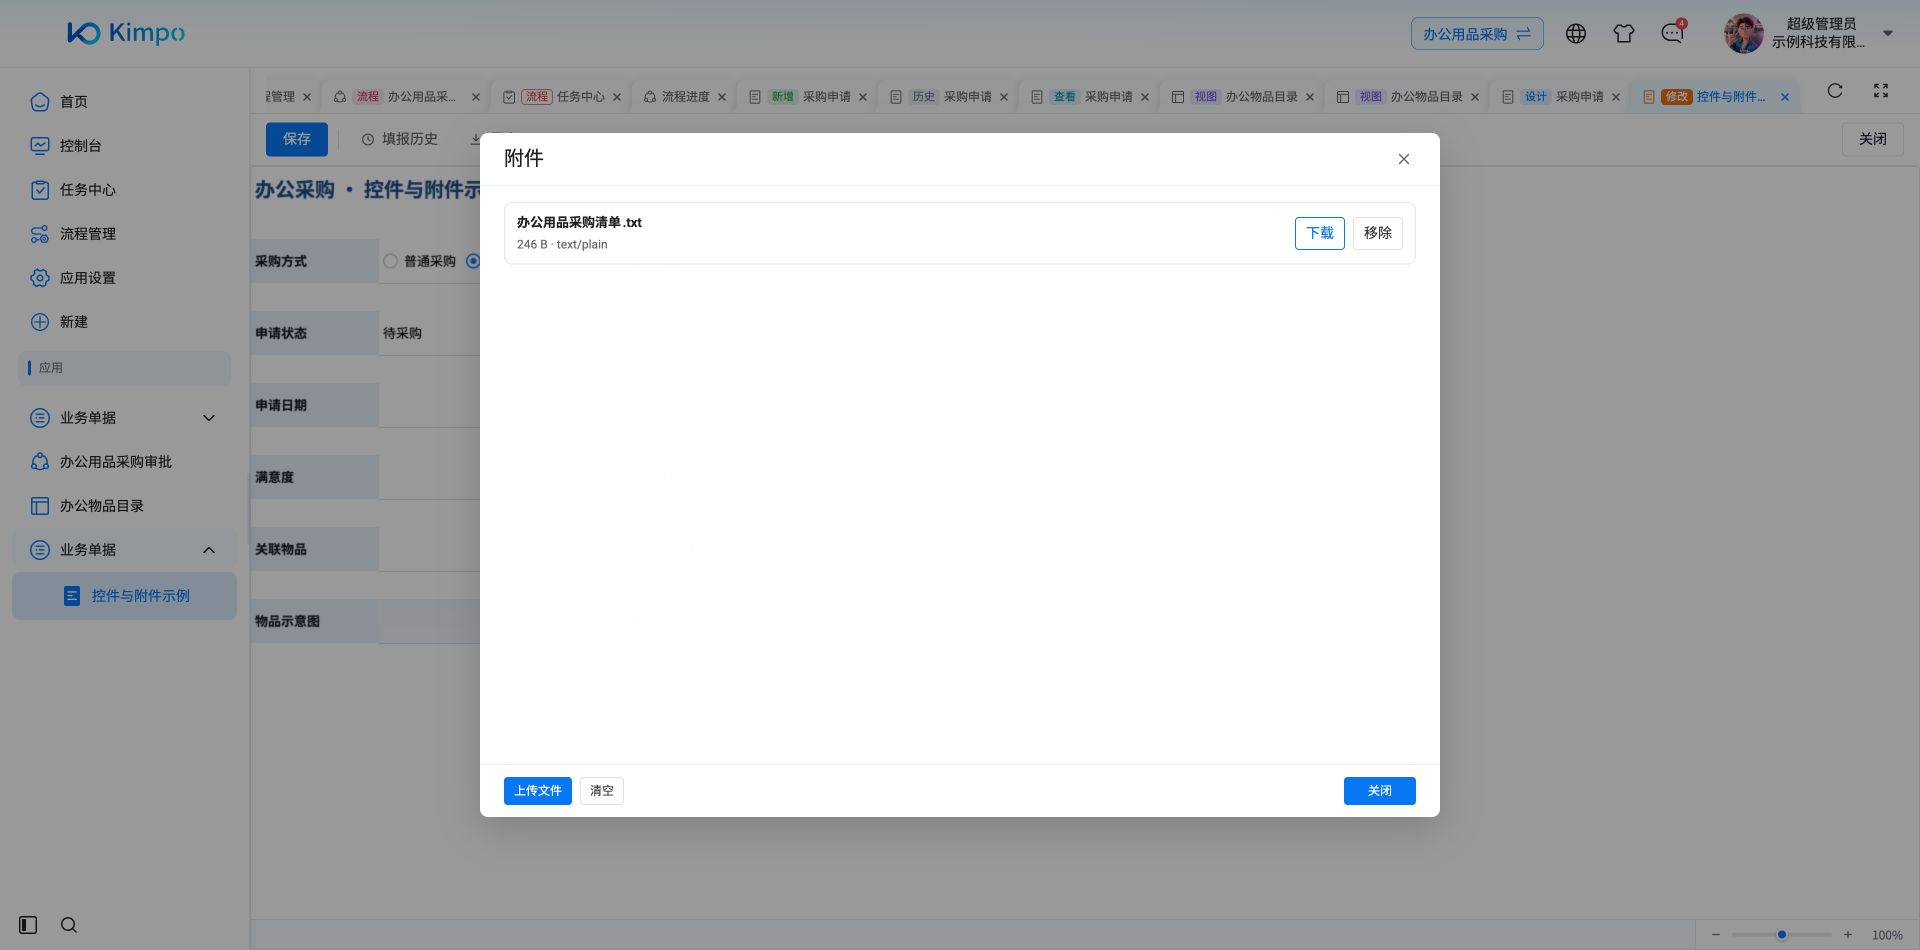
Task: Click the refresh icon beside tabs
Action: click(1835, 91)
